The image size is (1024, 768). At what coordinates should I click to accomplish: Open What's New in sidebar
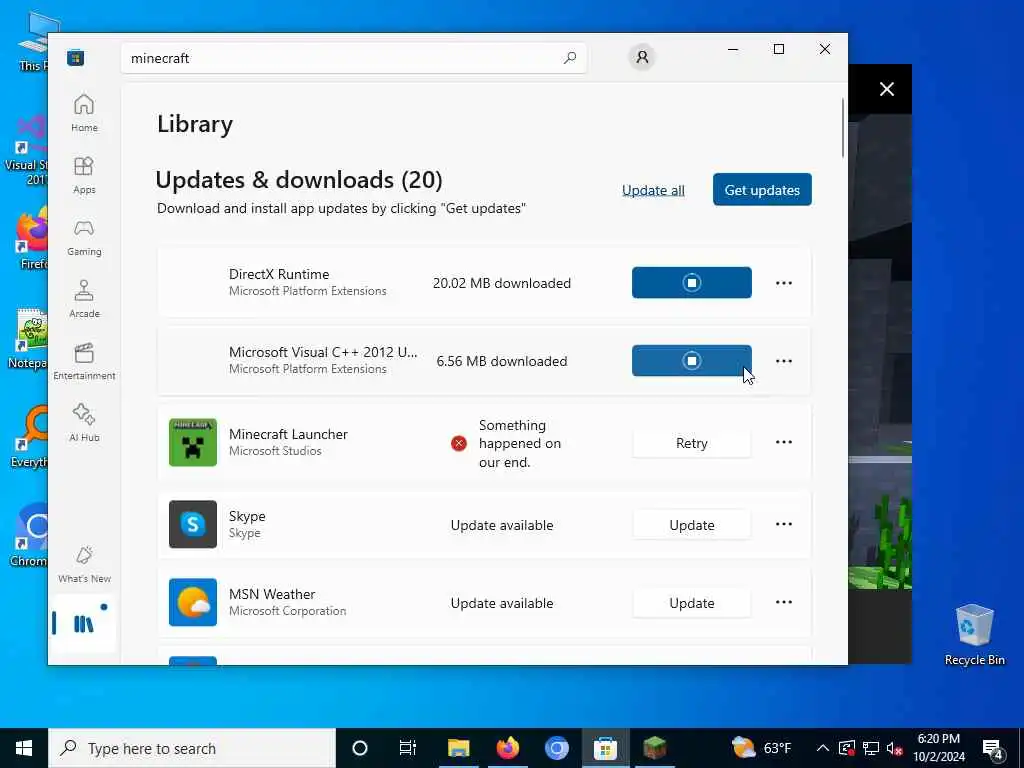pos(84,564)
